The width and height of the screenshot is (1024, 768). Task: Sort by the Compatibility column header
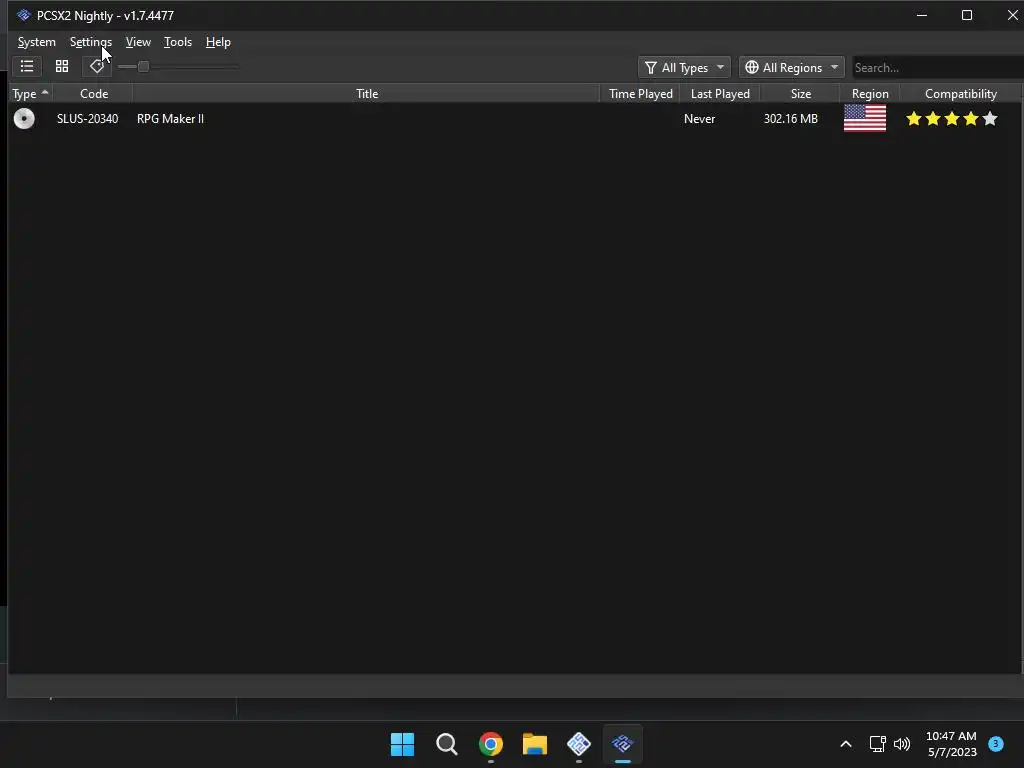(960, 93)
